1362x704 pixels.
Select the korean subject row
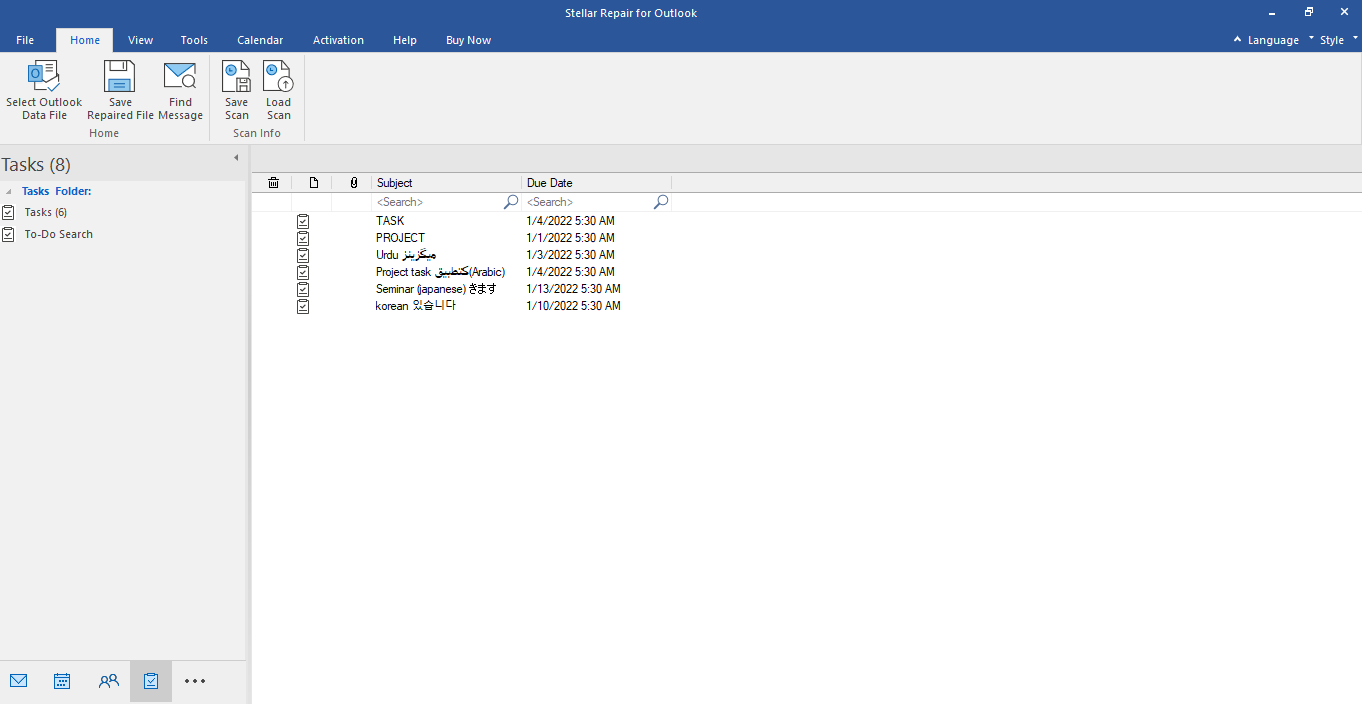416,306
